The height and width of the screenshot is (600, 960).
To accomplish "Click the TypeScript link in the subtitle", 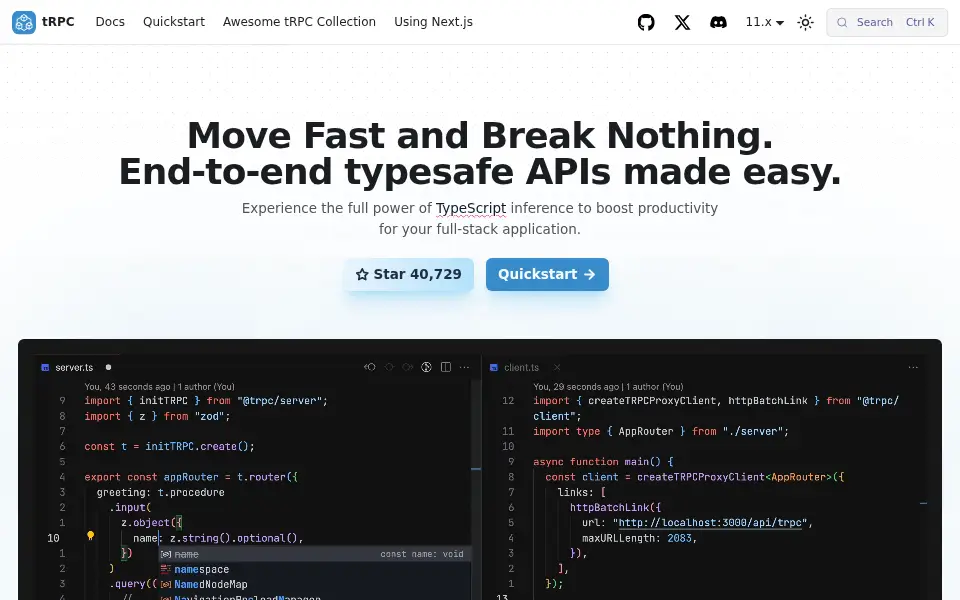I will point(471,208).
